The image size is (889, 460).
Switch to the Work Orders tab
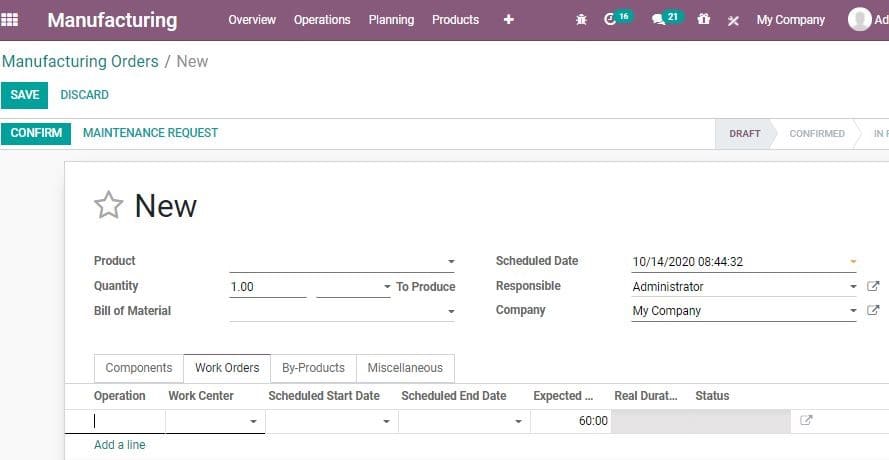[x=227, y=368]
